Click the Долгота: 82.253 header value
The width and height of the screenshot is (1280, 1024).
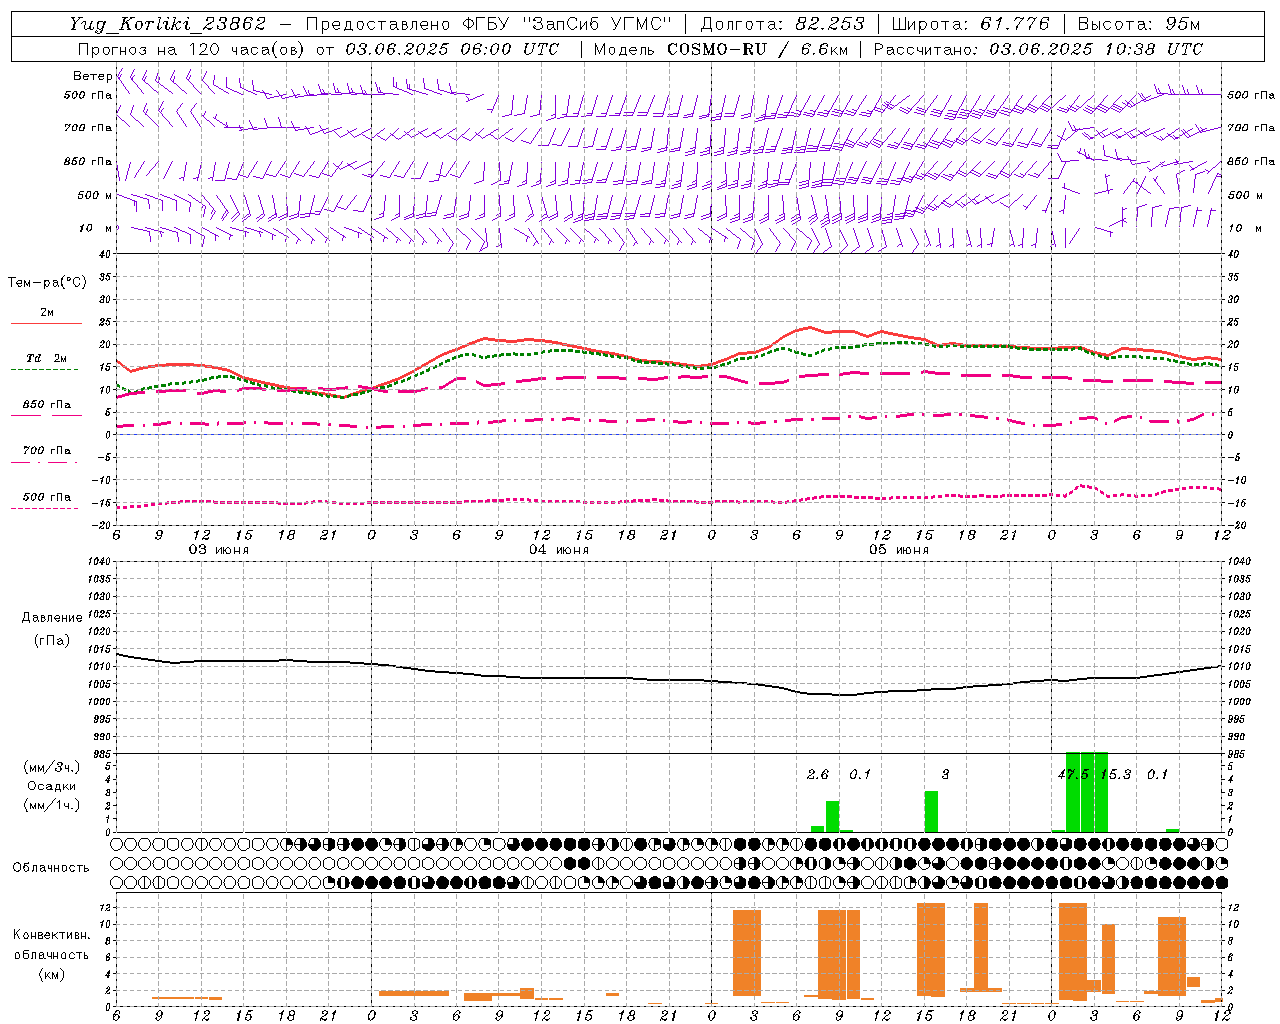tap(781, 24)
